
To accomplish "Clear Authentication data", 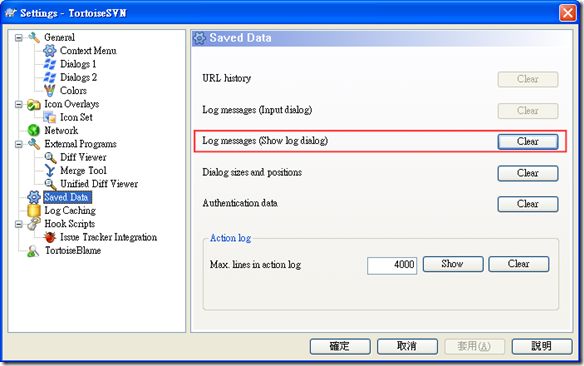I will click(528, 204).
